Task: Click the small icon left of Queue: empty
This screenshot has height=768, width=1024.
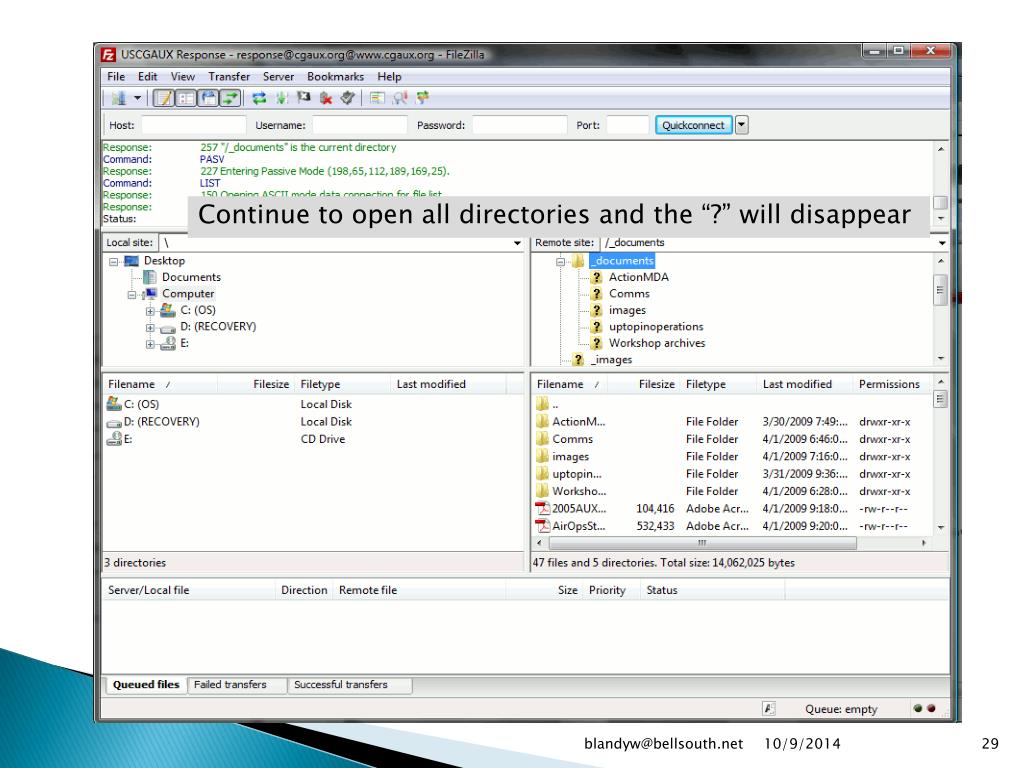Action: pos(769,709)
